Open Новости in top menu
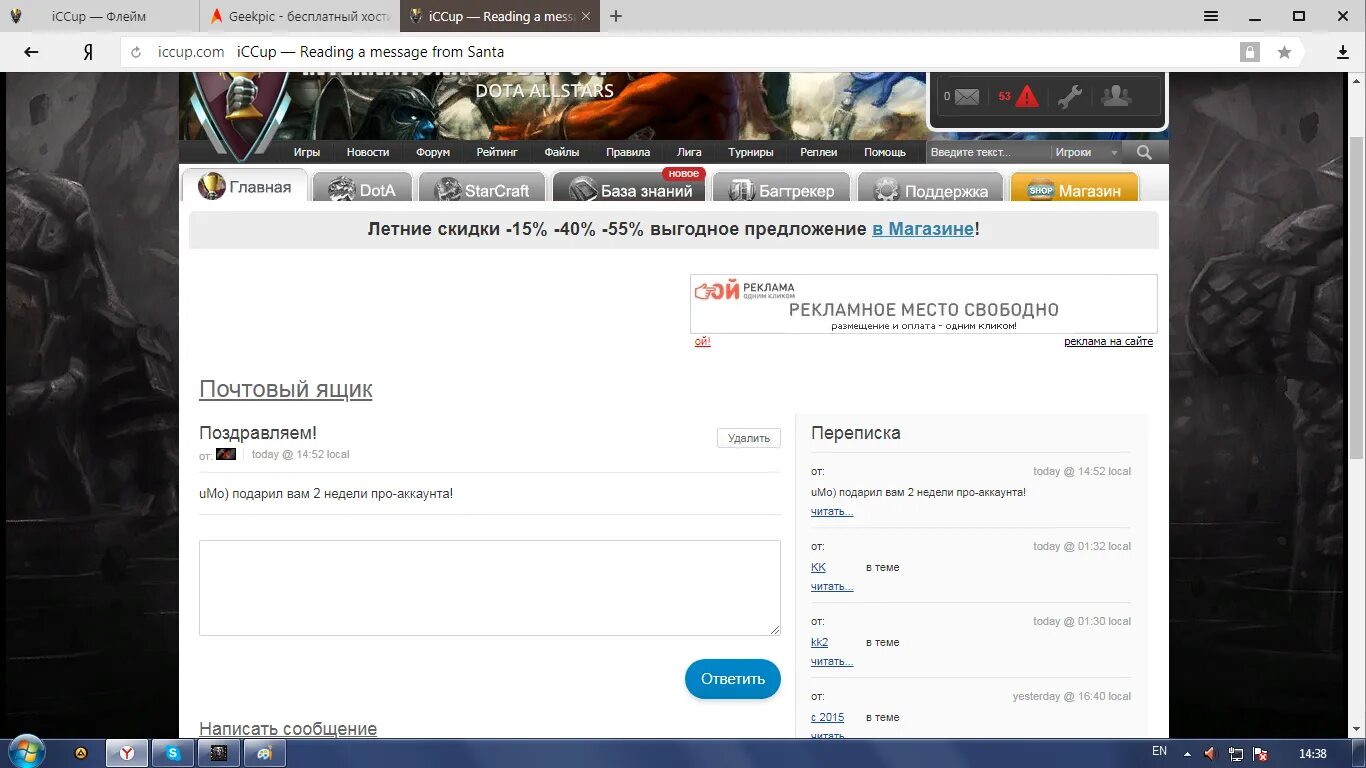1366x768 pixels. tap(368, 152)
